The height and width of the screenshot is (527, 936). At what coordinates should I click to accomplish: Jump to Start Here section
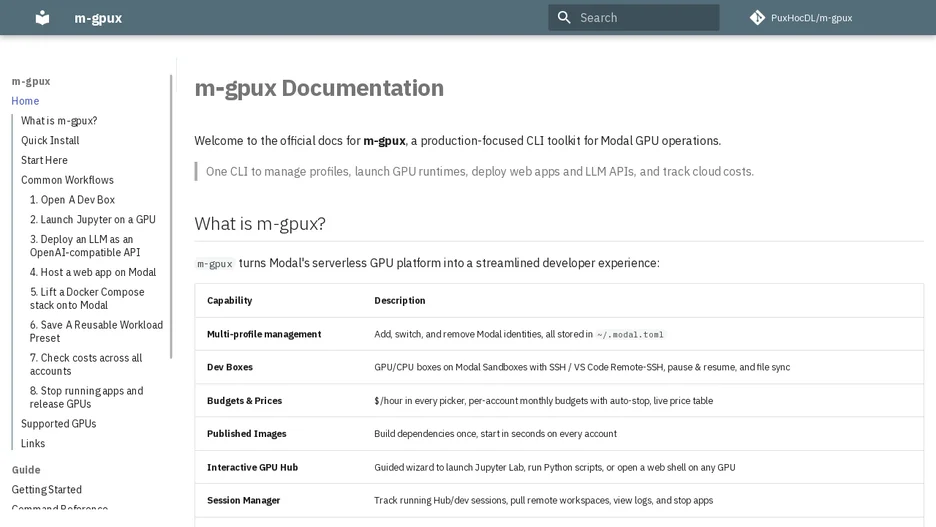44,160
